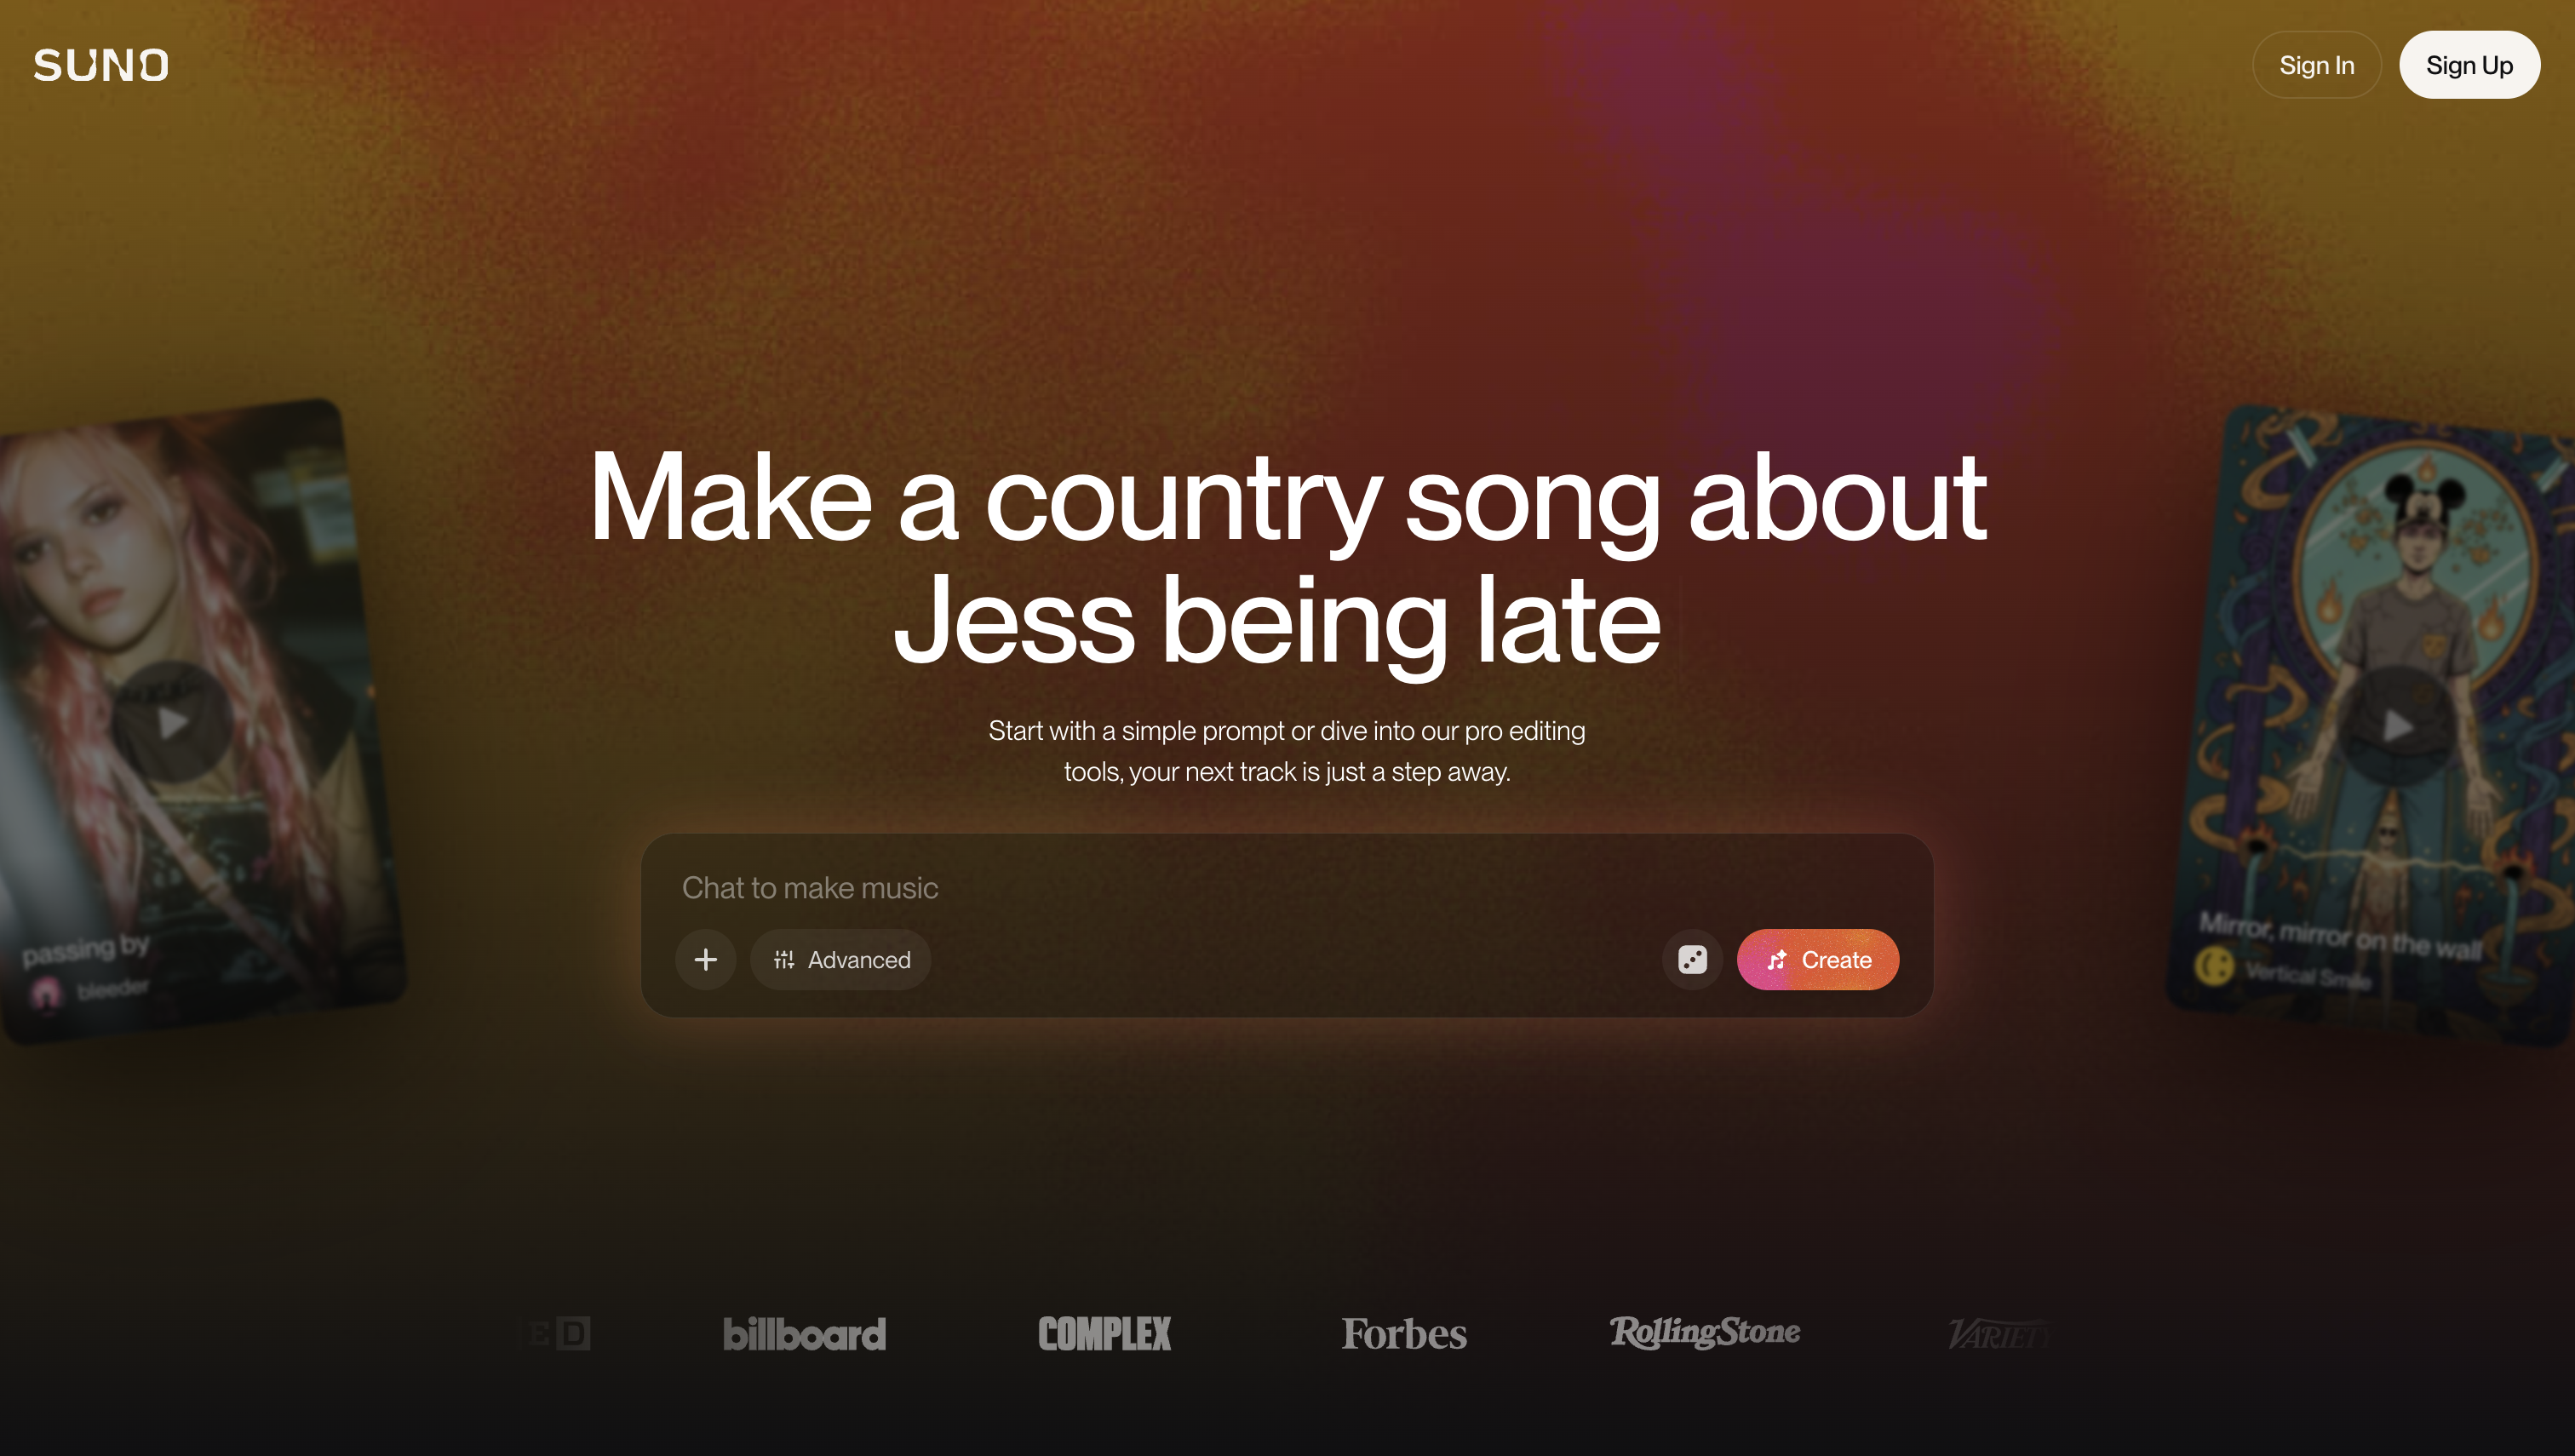The image size is (2575, 1456).
Task: Focus the 'Chat to make music' field
Action: point(1287,888)
